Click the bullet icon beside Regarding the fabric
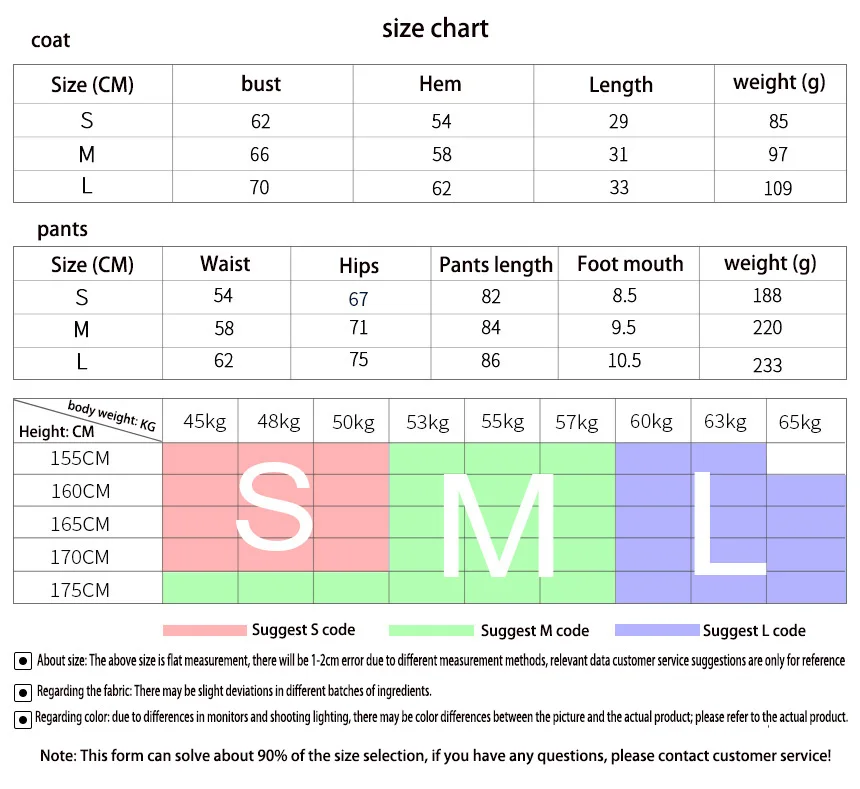860x789 pixels. 22,693
